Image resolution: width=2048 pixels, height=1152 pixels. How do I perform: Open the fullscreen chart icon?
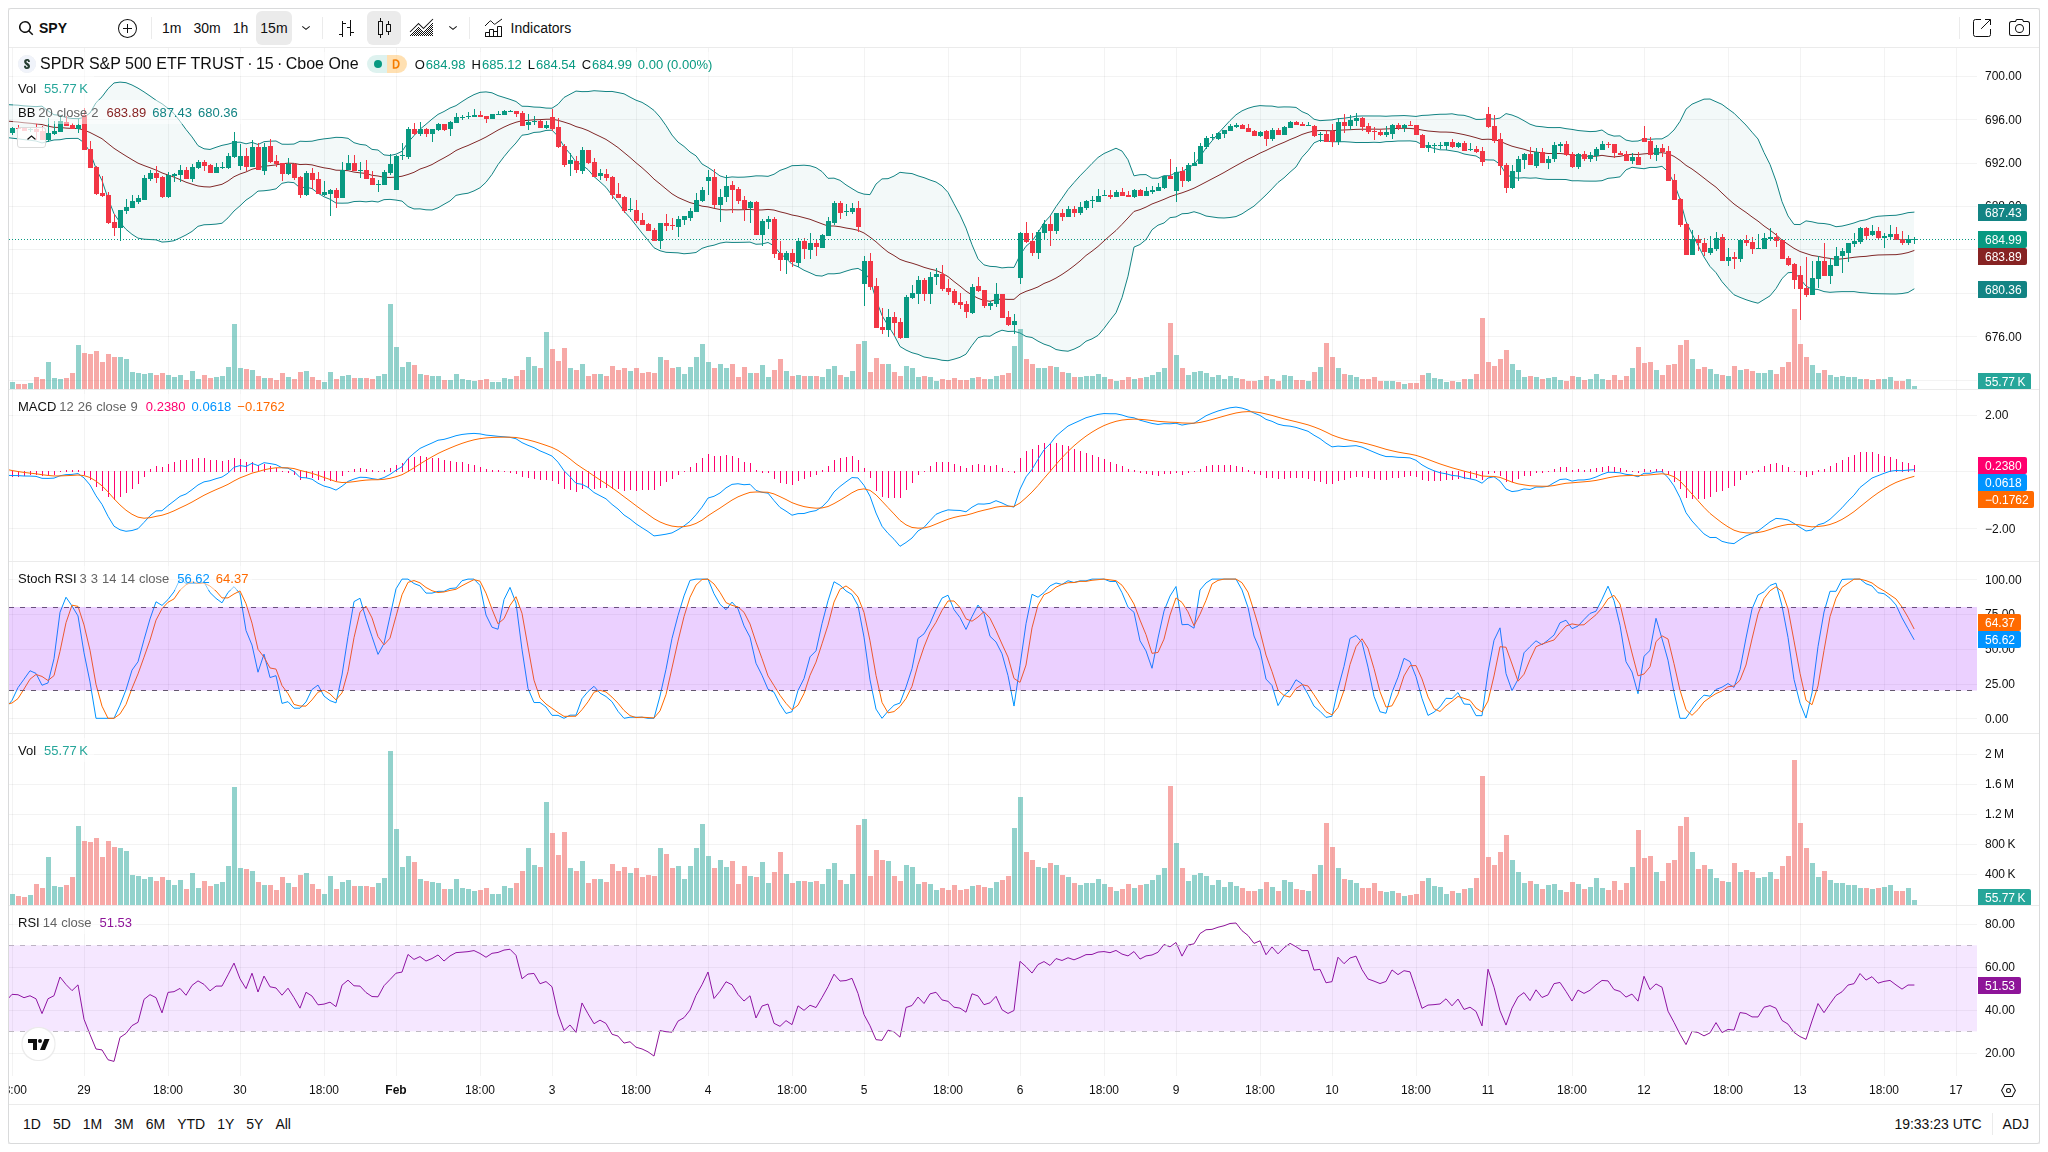[x=1981, y=28]
